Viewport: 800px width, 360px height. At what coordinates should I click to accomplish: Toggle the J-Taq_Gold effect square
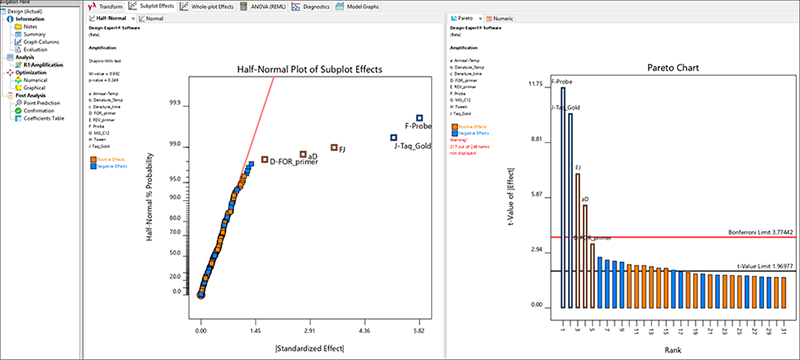(393, 138)
